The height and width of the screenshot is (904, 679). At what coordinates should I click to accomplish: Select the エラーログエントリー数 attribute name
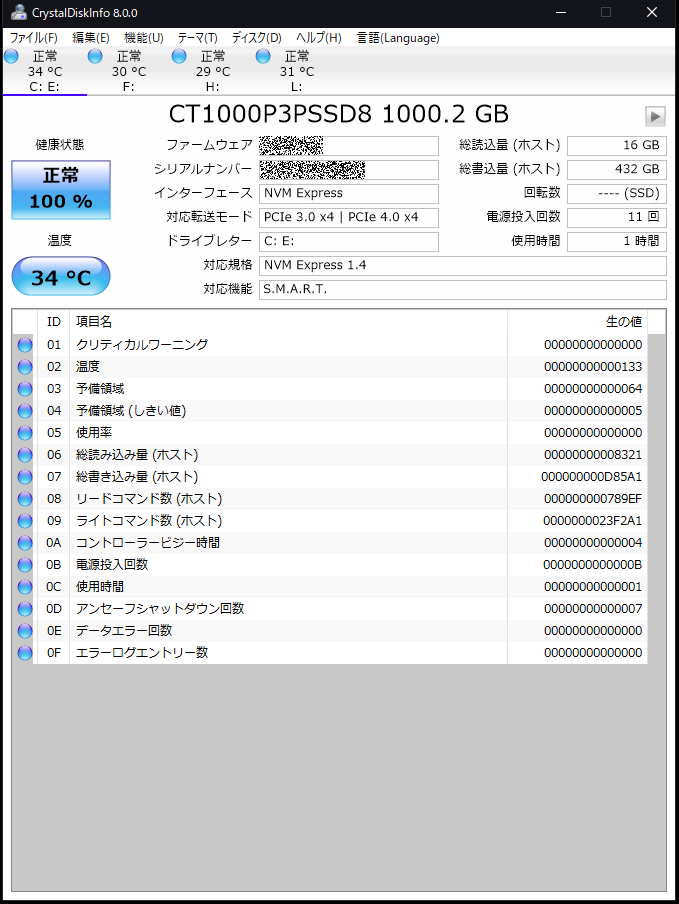tap(142, 653)
